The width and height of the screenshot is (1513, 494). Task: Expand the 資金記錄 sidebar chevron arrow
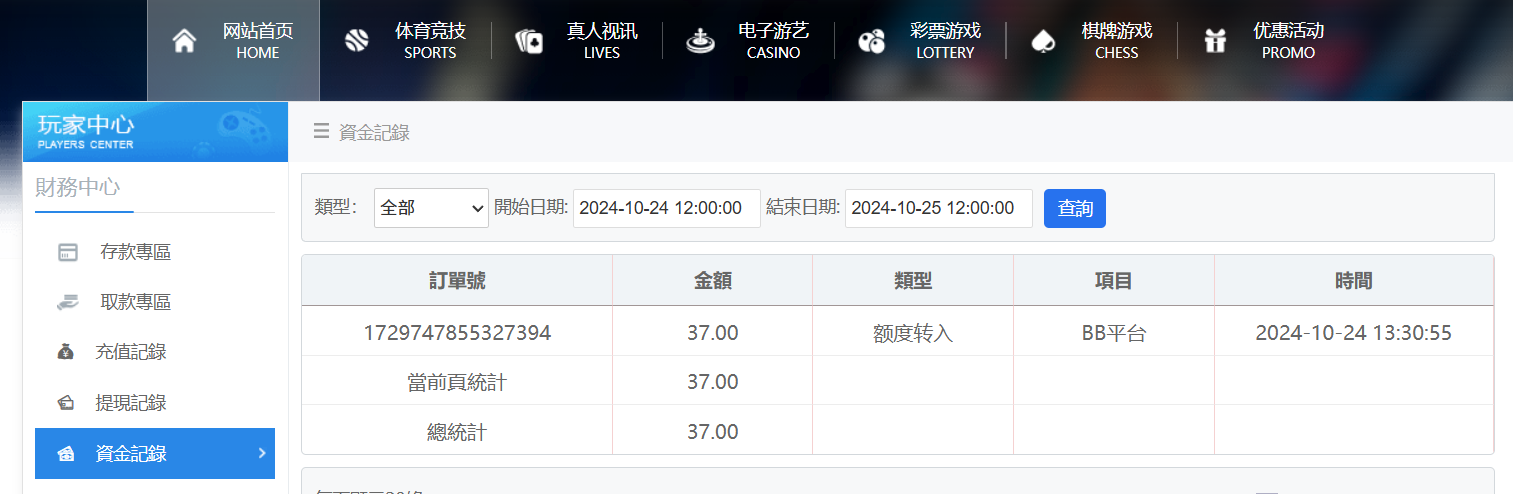pos(262,453)
